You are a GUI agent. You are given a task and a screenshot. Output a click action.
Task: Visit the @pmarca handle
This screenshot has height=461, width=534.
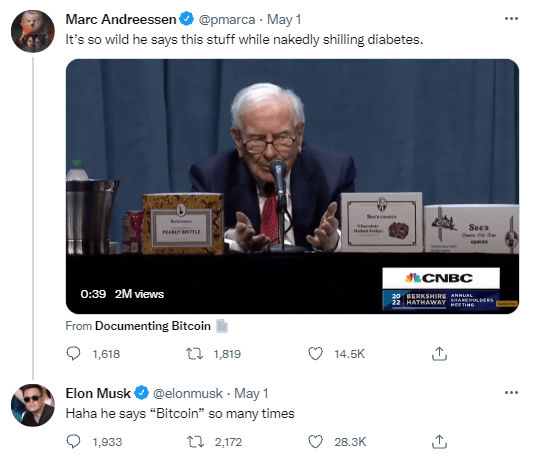coord(226,19)
